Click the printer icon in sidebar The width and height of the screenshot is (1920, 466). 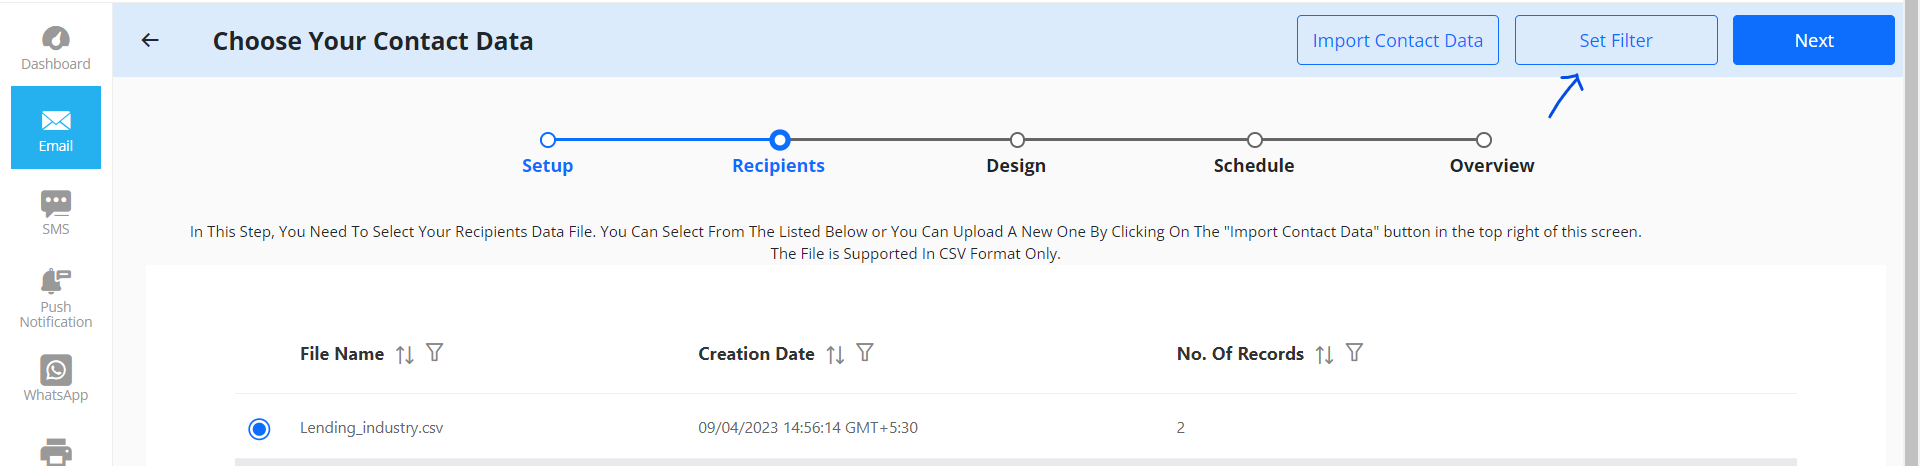(x=56, y=452)
